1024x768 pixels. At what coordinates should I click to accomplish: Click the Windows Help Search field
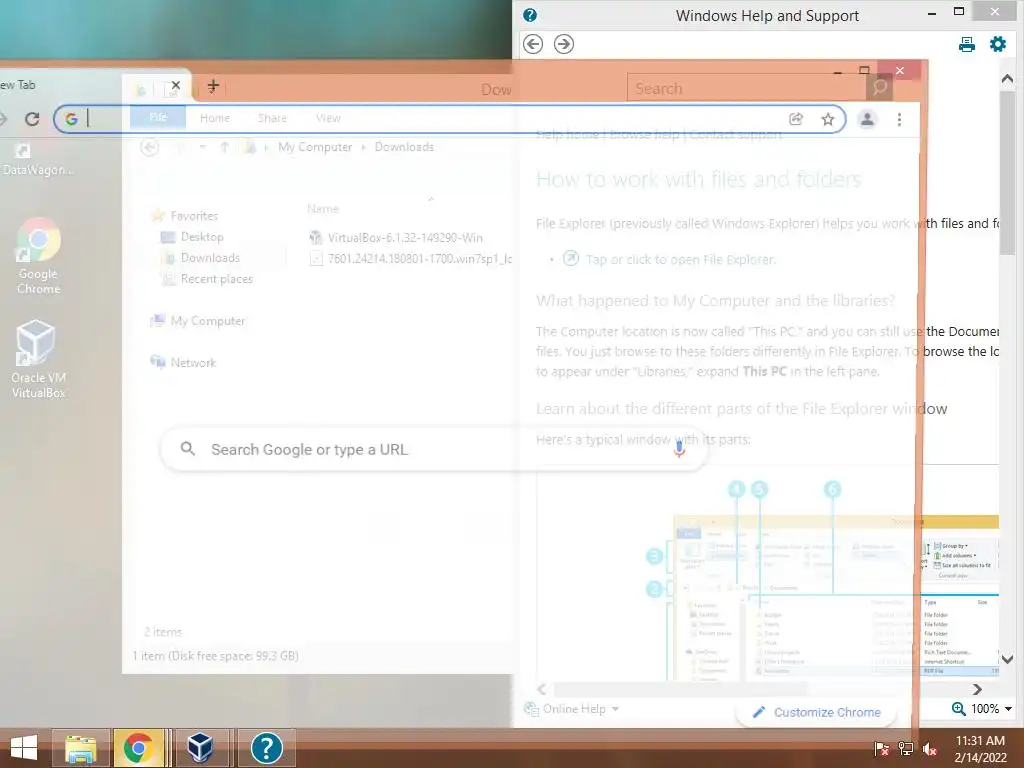coord(746,88)
